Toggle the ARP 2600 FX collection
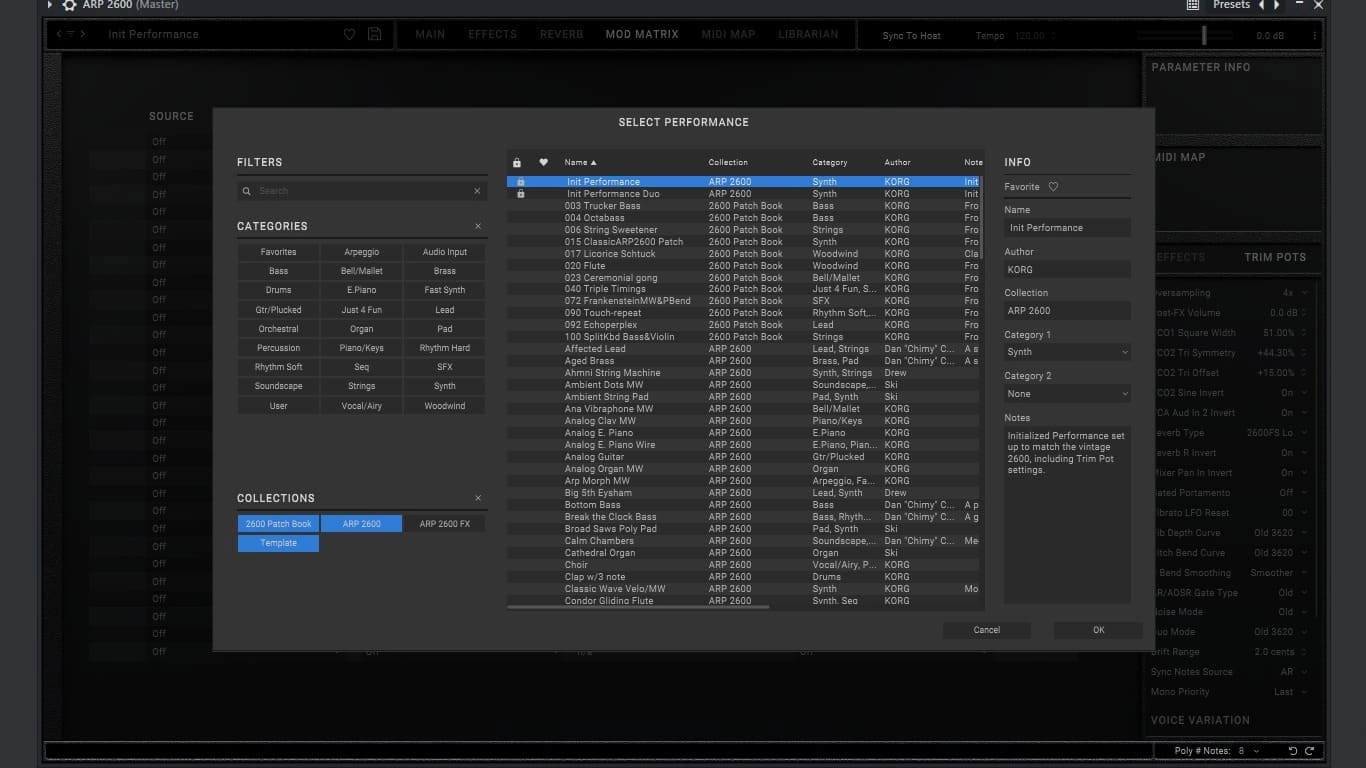Image resolution: width=1366 pixels, height=768 pixels. tap(445, 524)
